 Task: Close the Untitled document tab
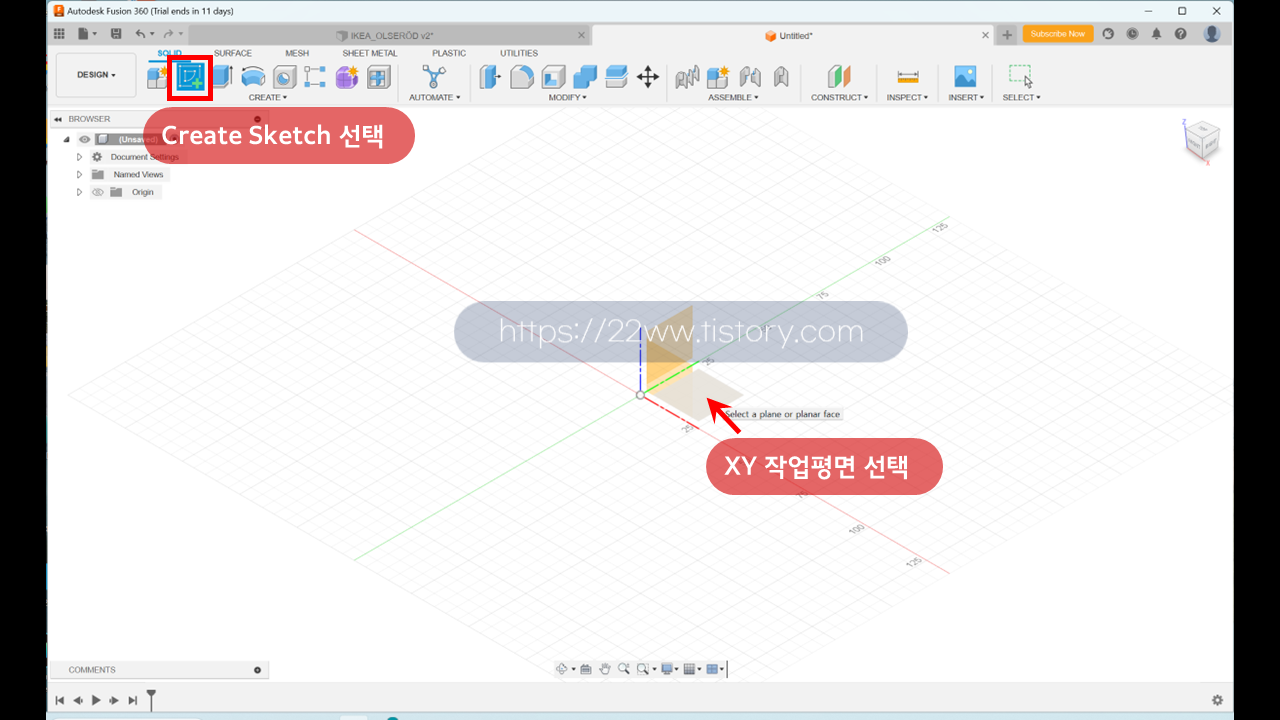coord(985,35)
